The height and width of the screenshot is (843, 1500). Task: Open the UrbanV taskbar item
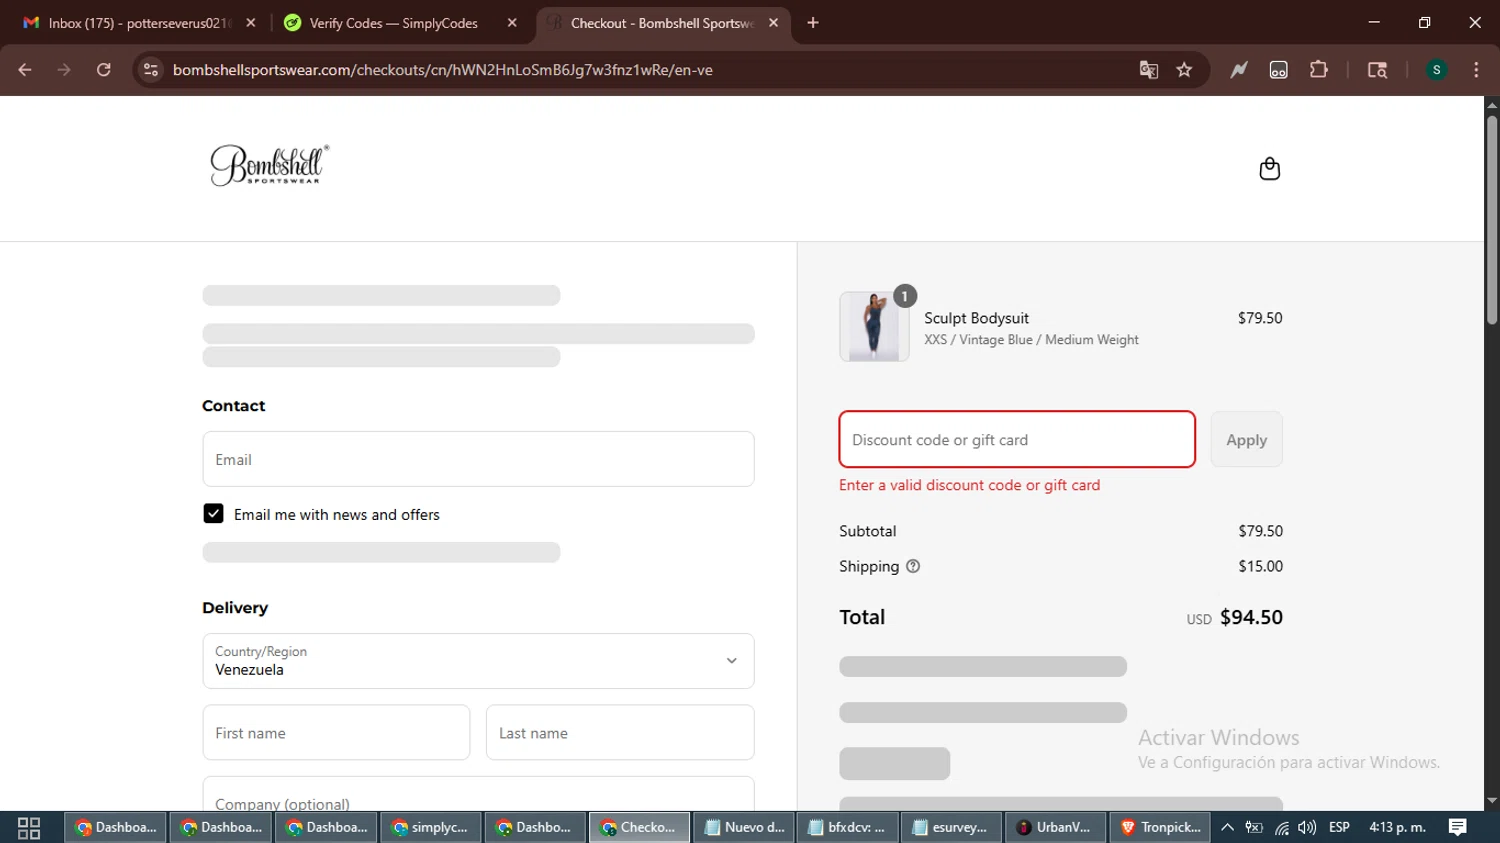click(1054, 828)
